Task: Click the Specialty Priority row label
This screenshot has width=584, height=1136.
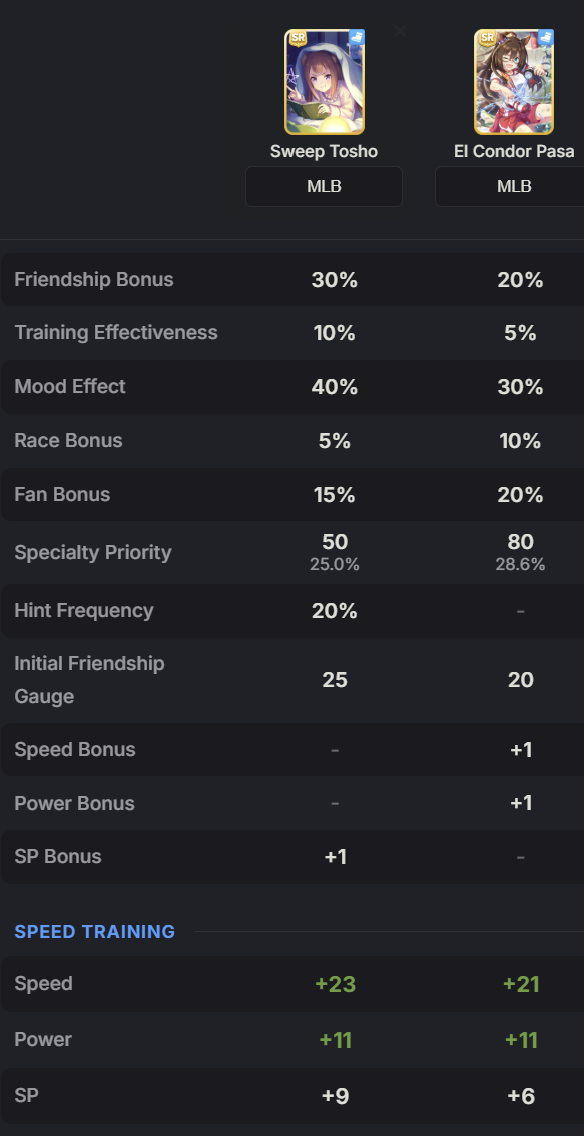Action: click(x=93, y=552)
